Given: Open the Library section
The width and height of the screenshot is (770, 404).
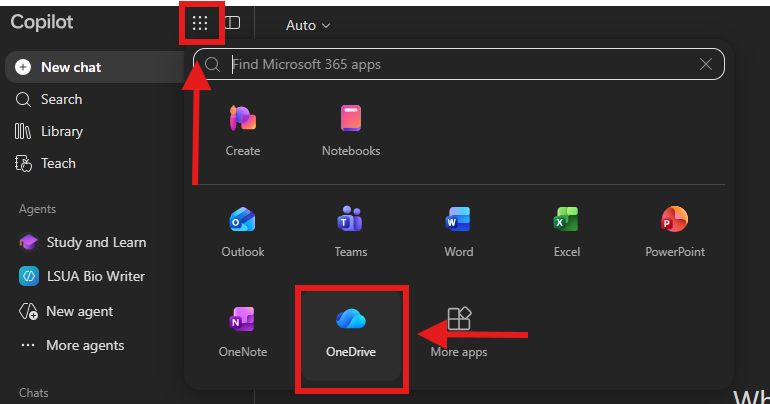Looking at the screenshot, I should [49, 132].
